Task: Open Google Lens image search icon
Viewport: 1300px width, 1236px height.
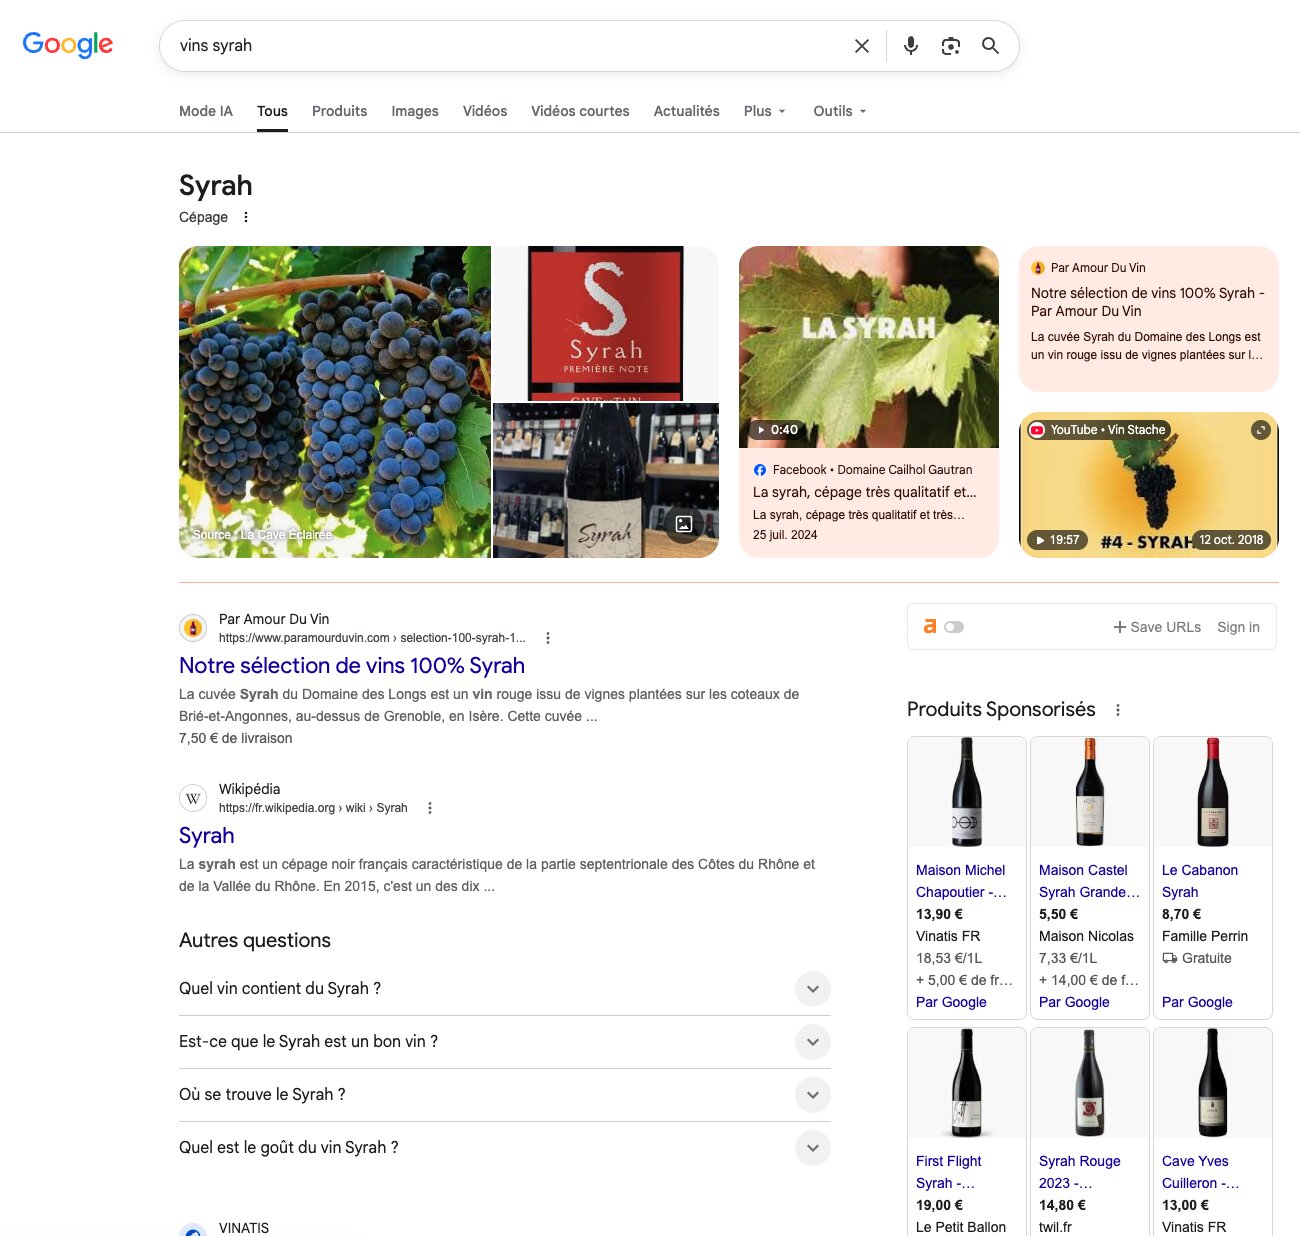Action: coord(951,46)
